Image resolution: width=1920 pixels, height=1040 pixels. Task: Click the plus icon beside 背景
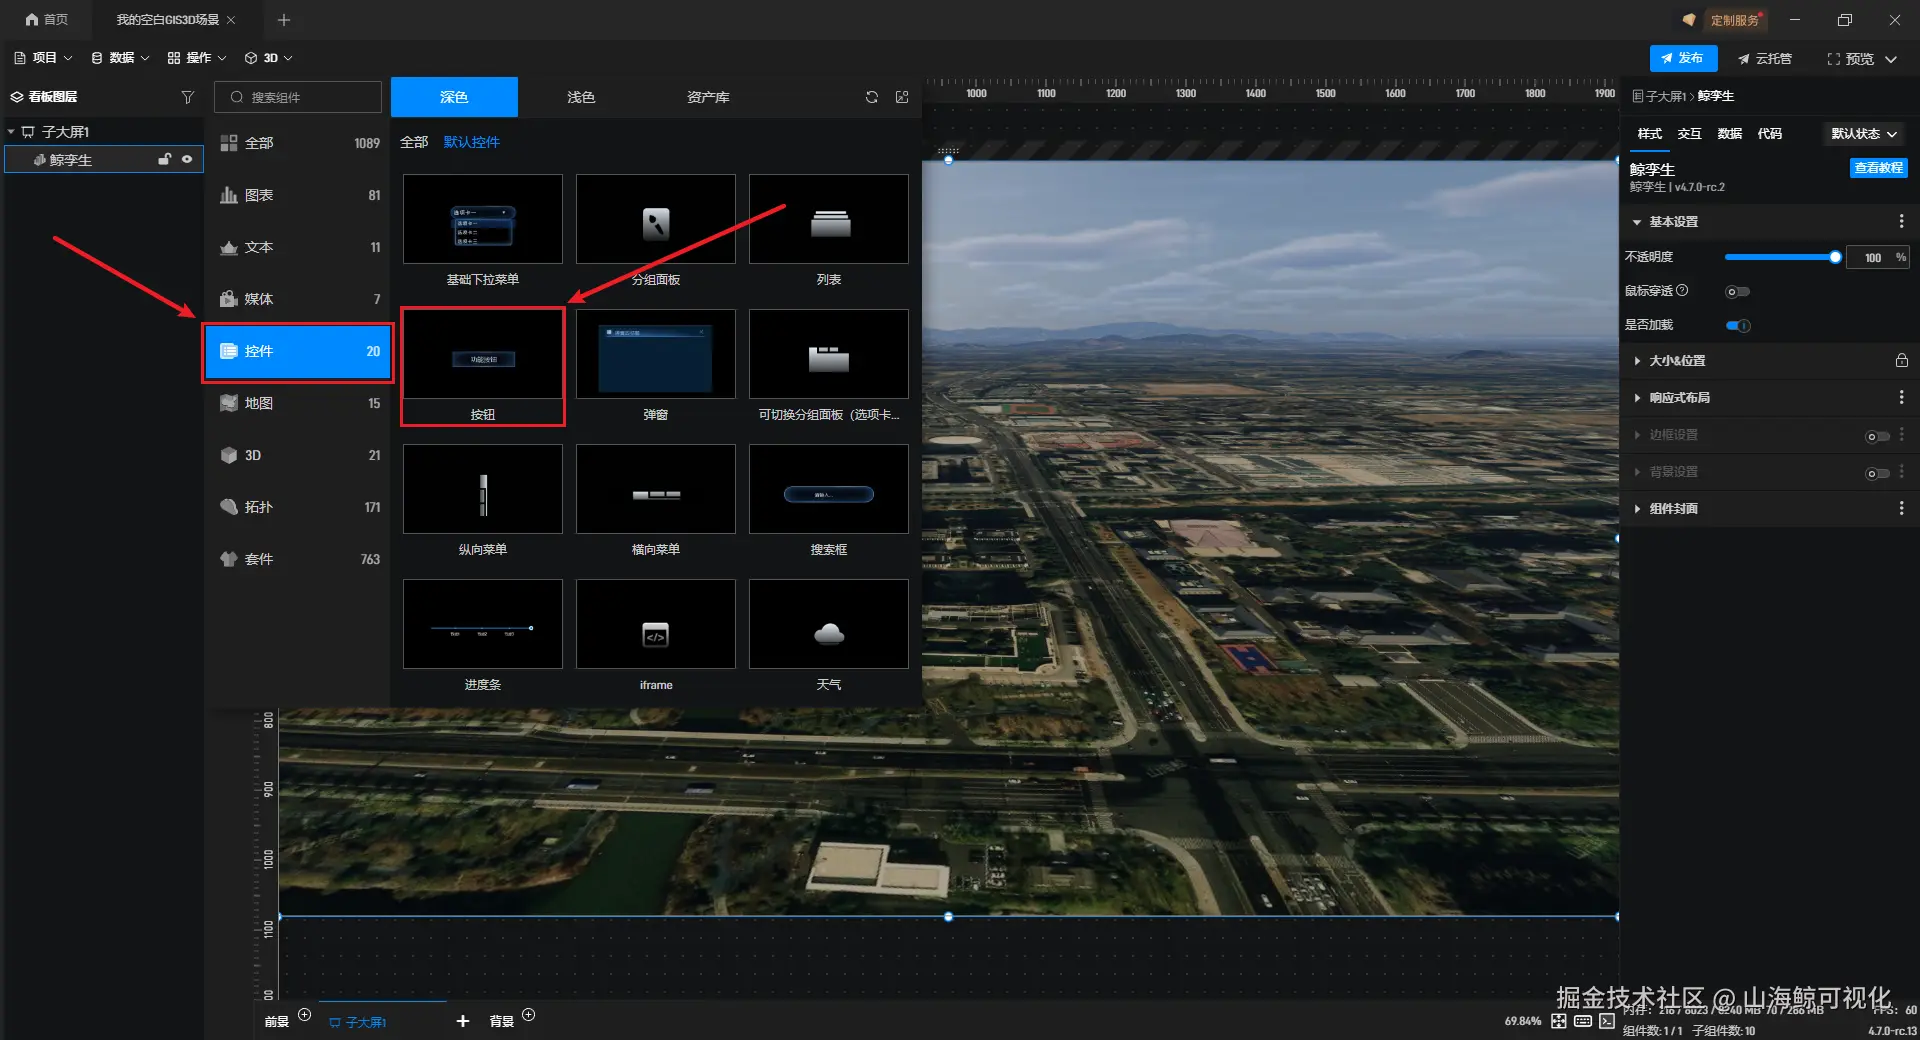[x=529, y=1015]
